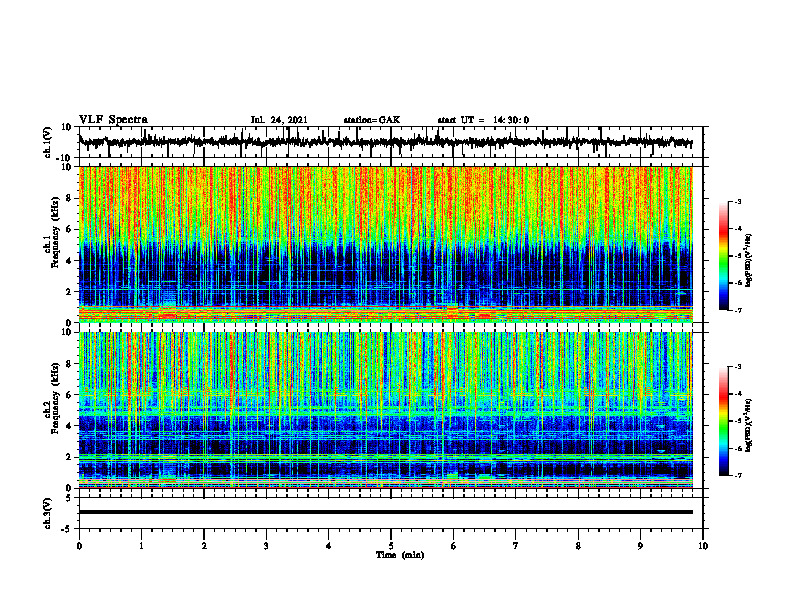
Task: Click time axis tick label "3"
Action: click(x=266, y=546)
